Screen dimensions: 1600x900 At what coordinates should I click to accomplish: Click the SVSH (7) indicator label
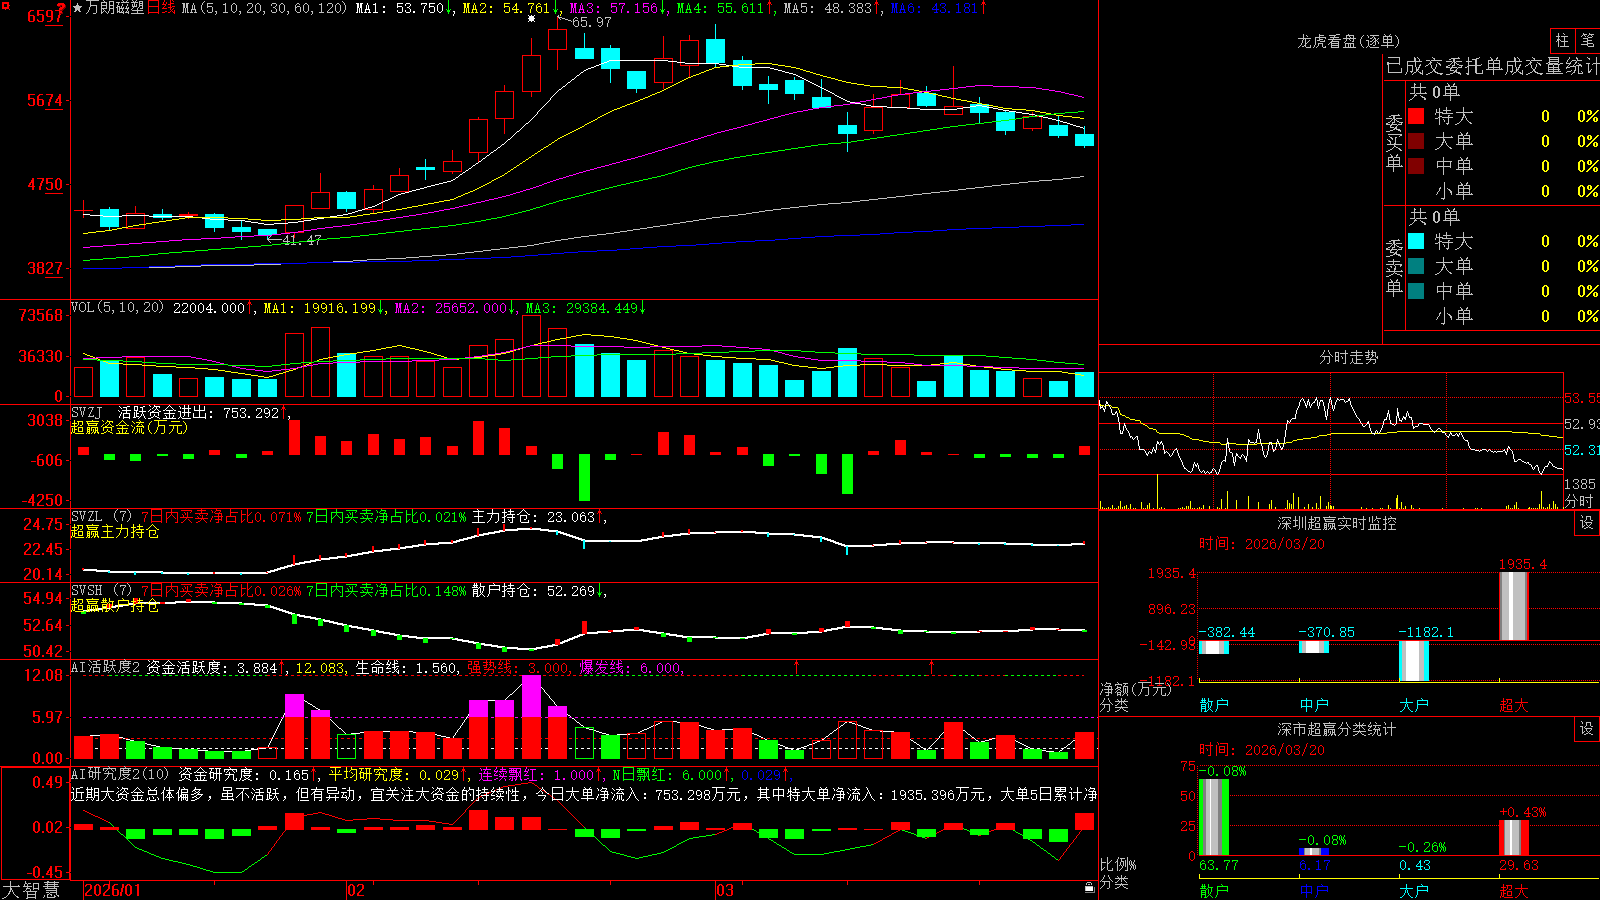click(101, 591)
